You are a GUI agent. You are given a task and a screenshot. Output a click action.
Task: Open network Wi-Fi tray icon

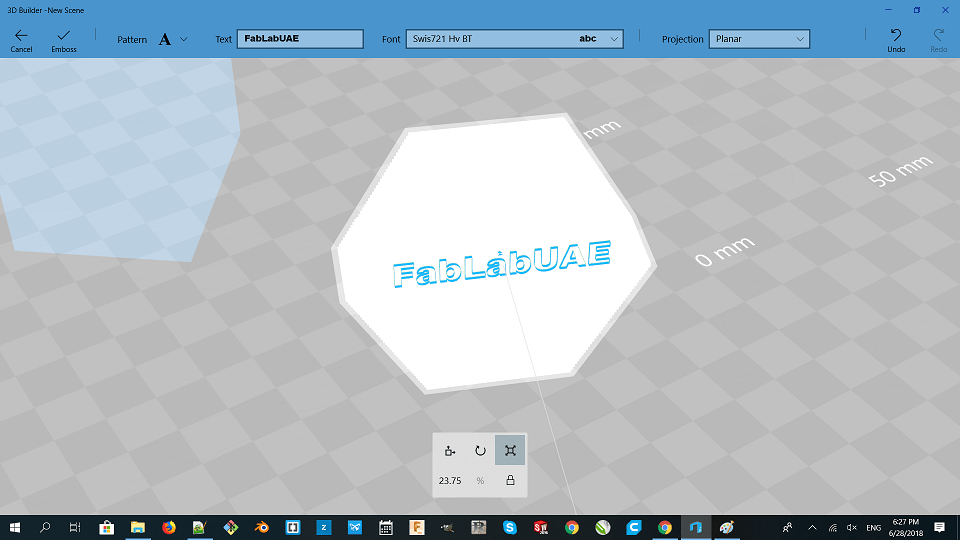point(833,527)
